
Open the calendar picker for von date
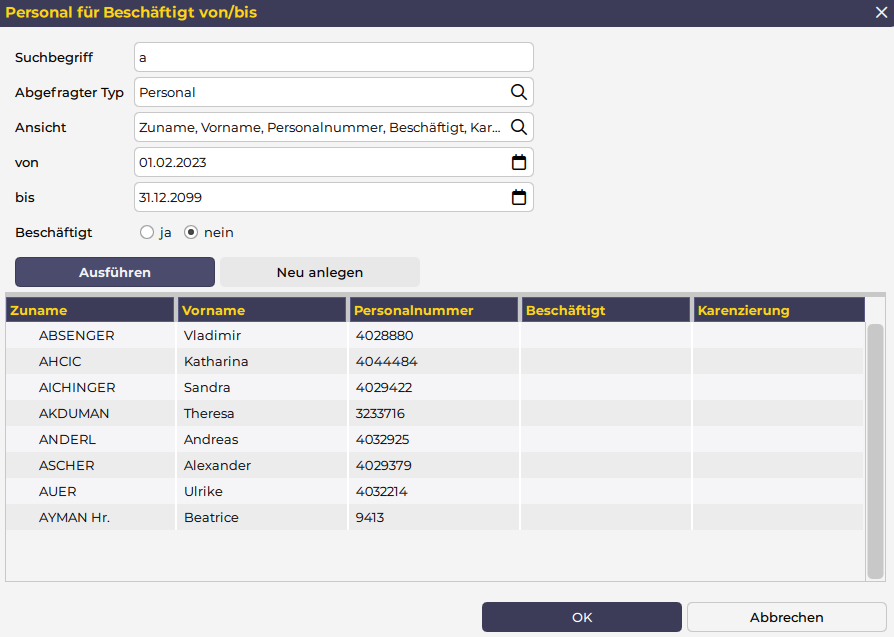[518, 162]
